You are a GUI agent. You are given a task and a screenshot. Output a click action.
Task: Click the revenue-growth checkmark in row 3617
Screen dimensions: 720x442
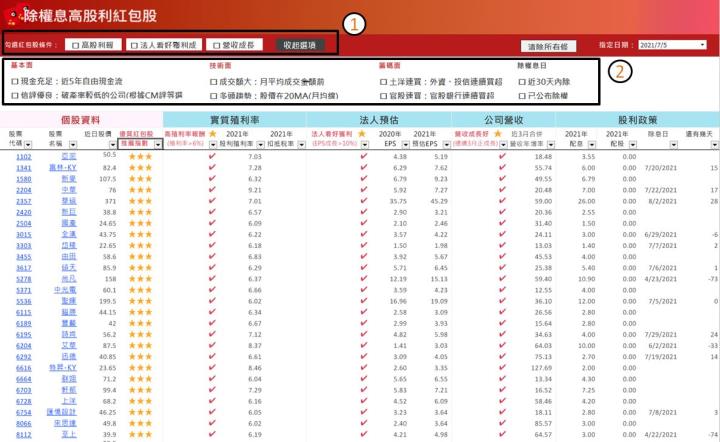[x=502, y=267]
